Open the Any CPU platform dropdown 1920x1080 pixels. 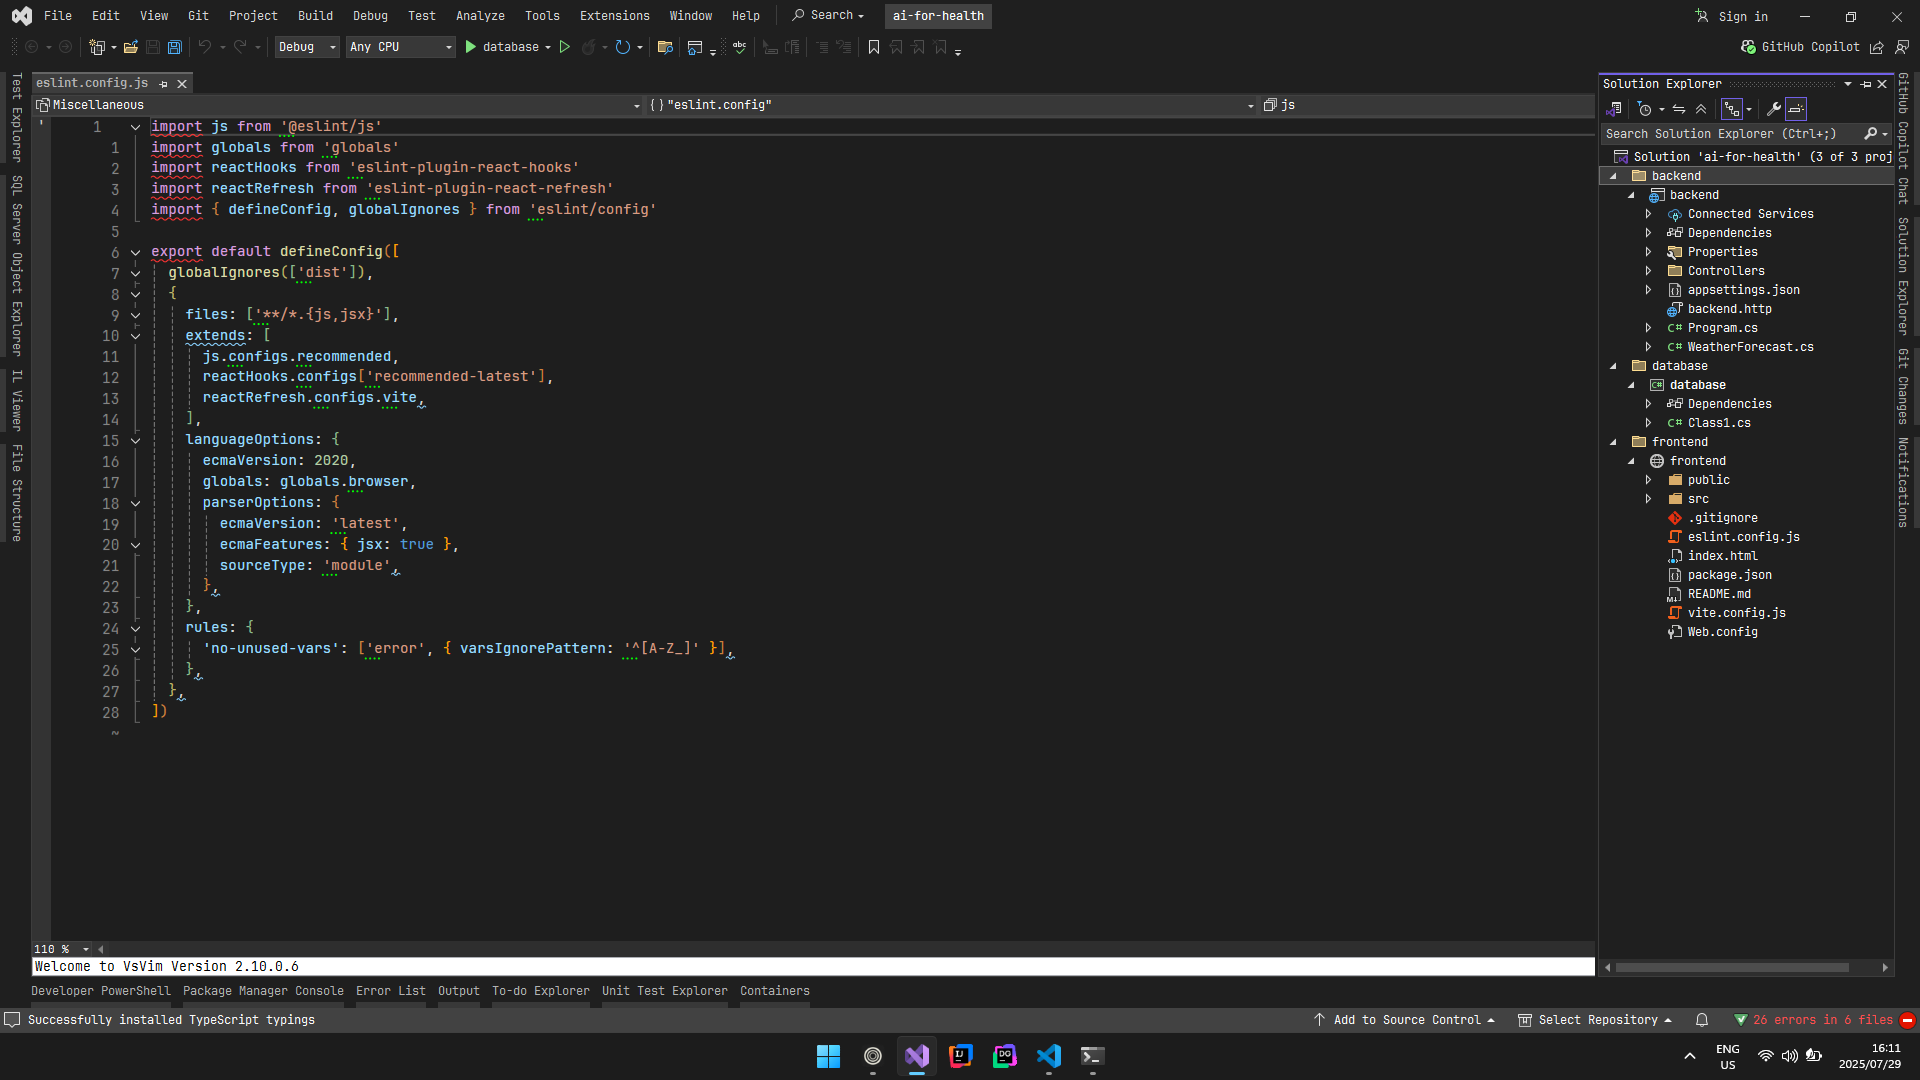401,47
